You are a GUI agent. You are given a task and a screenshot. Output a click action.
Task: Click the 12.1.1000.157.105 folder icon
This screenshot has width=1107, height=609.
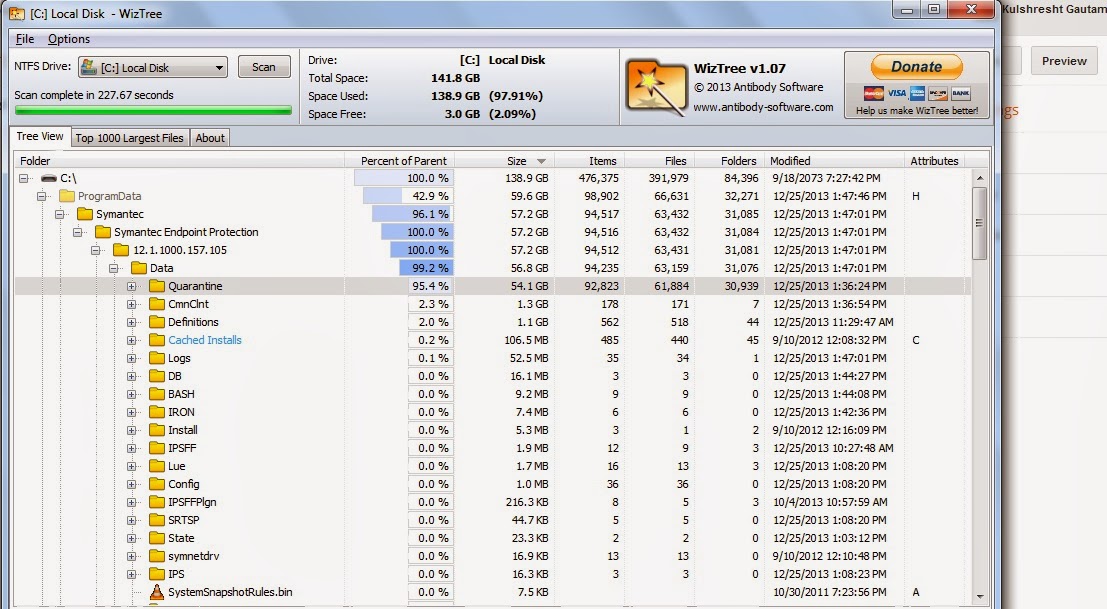click(121, 250)
